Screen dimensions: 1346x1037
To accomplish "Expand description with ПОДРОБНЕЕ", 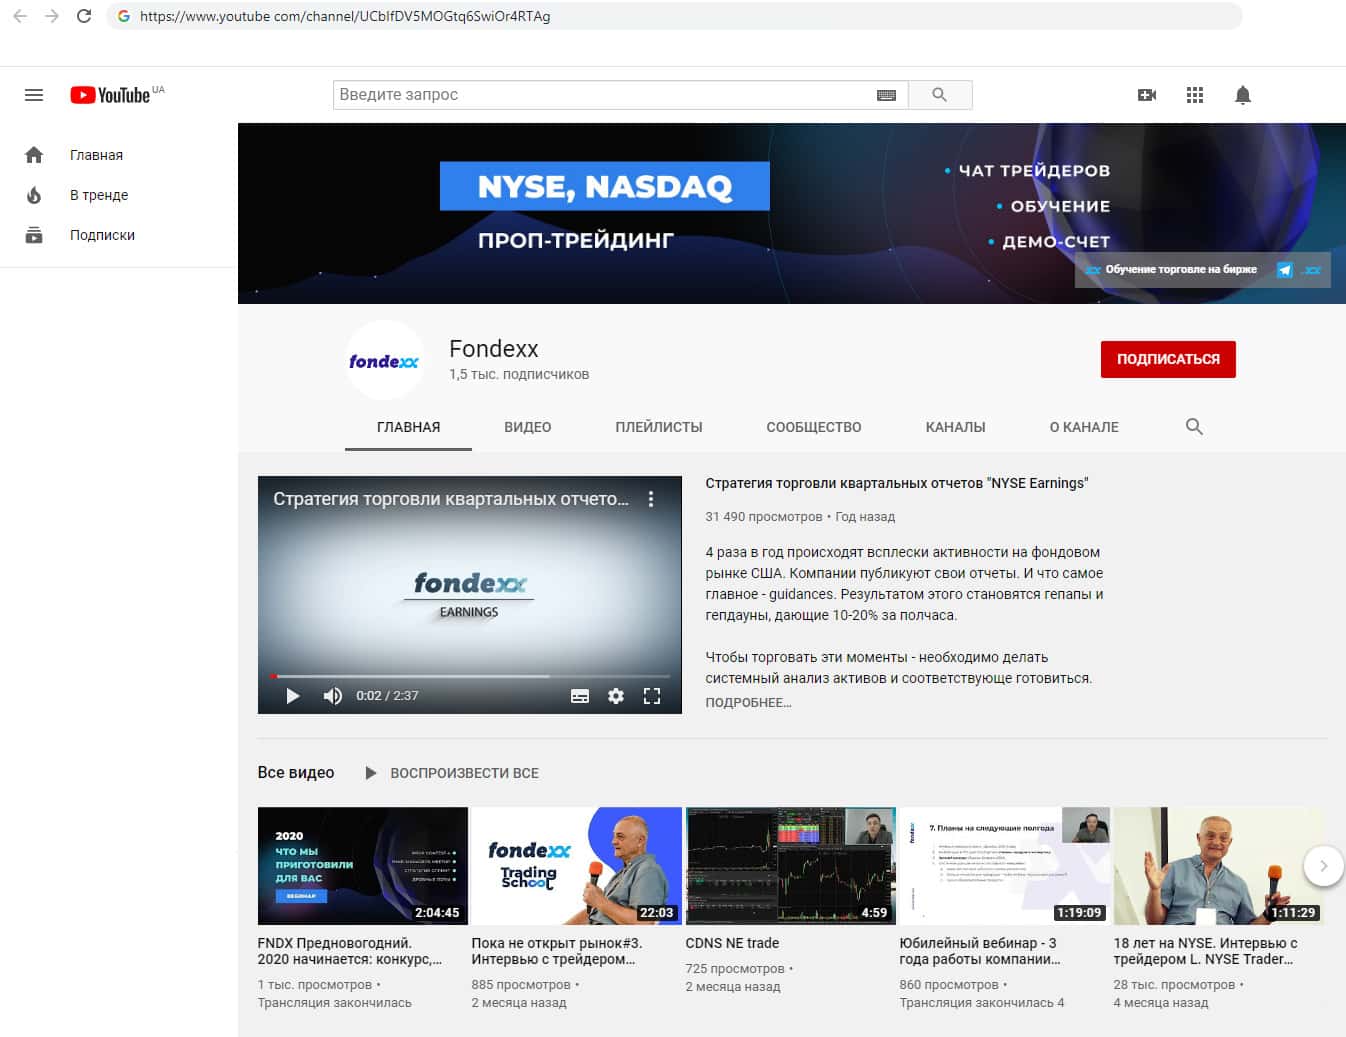I will point(748,703).
